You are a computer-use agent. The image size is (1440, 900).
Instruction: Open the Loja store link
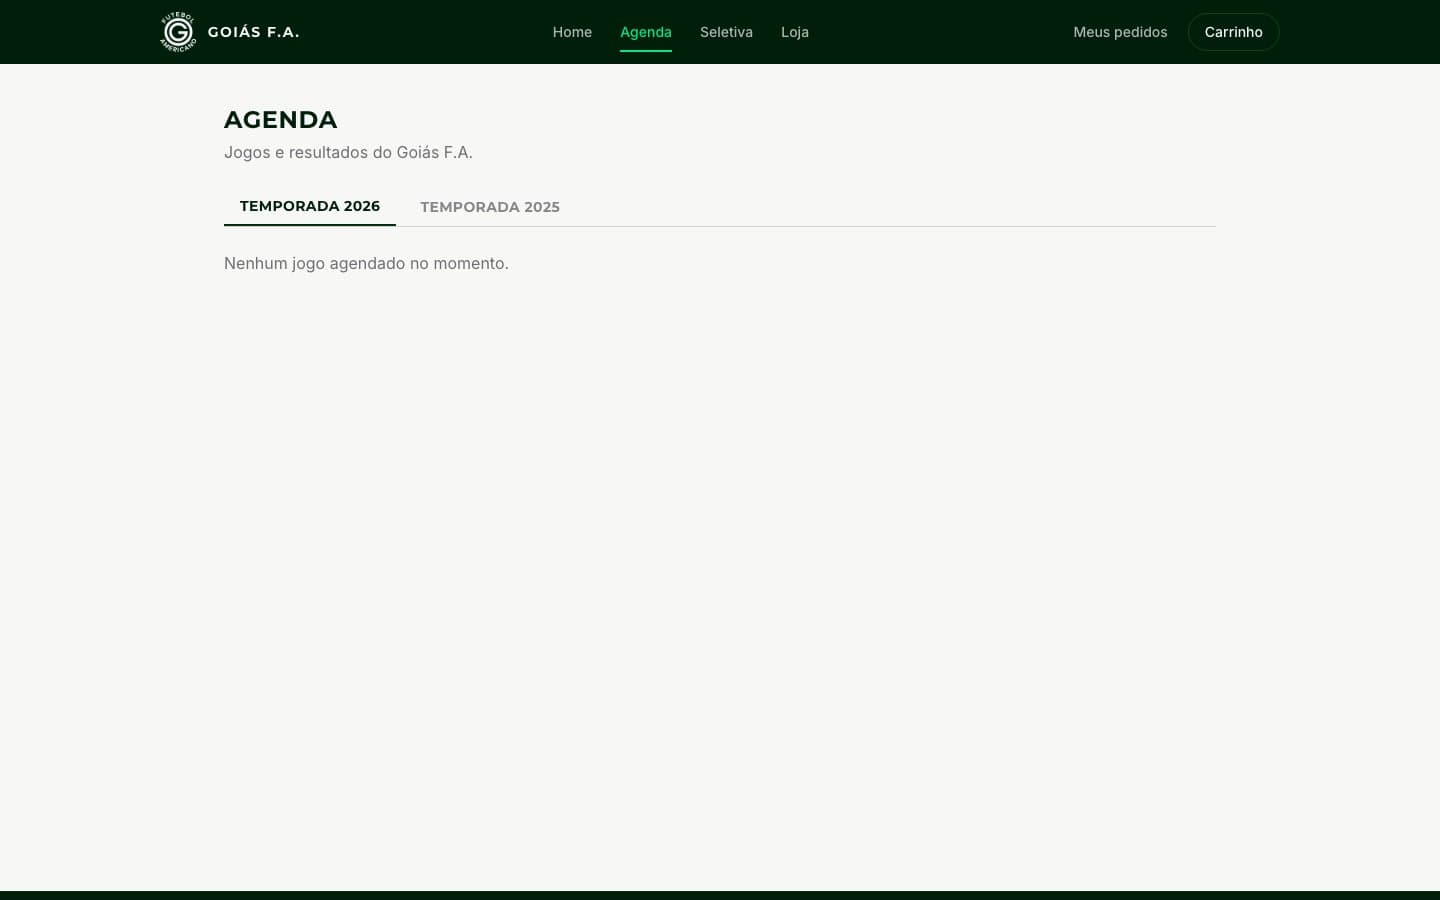pos(795,32)
